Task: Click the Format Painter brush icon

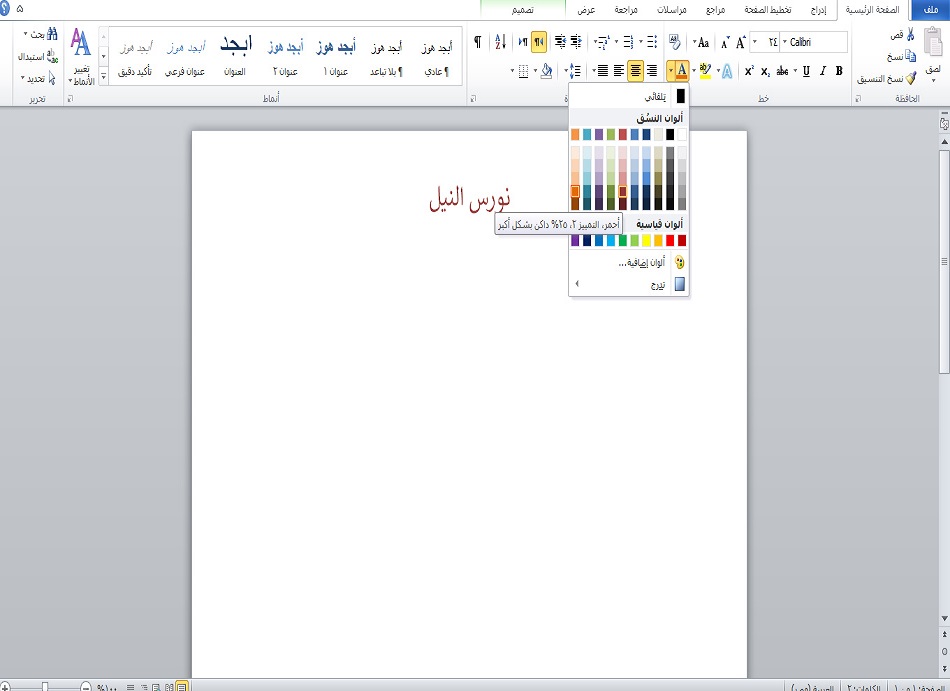Action: click(x=910, y=77)
